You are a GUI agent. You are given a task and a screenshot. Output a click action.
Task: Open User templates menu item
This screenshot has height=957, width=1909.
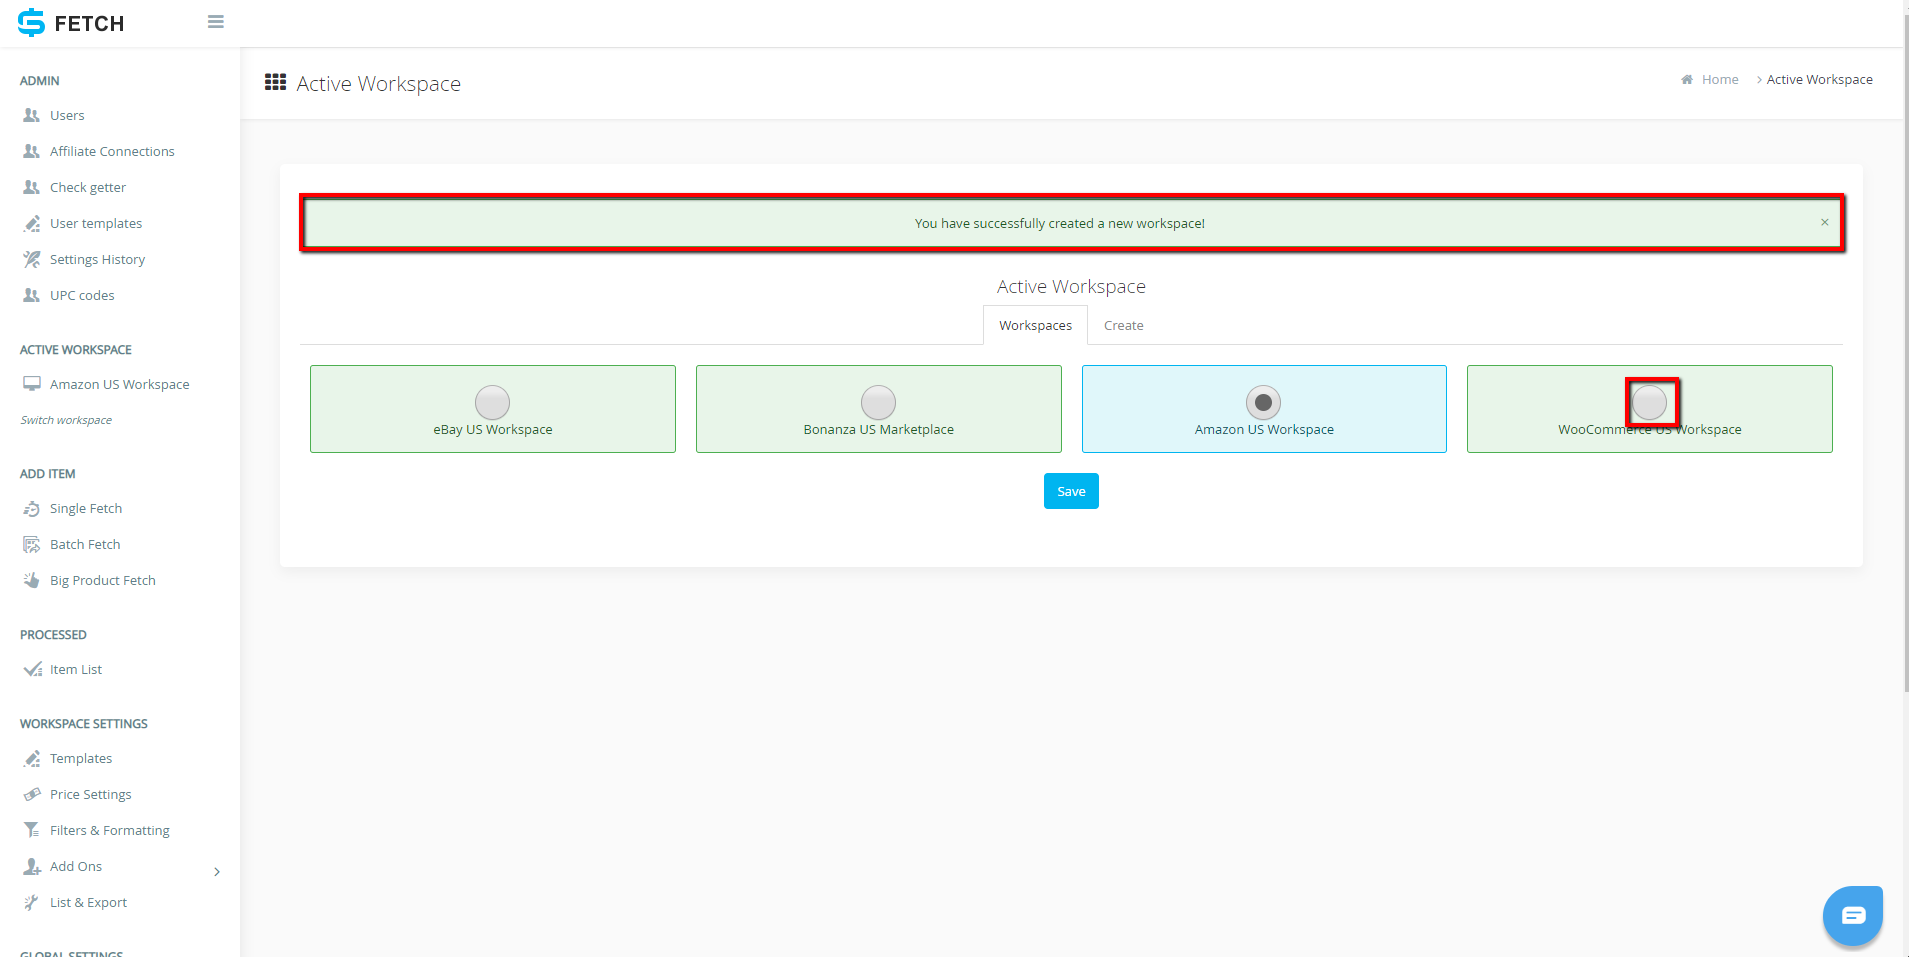click(96, 223)
